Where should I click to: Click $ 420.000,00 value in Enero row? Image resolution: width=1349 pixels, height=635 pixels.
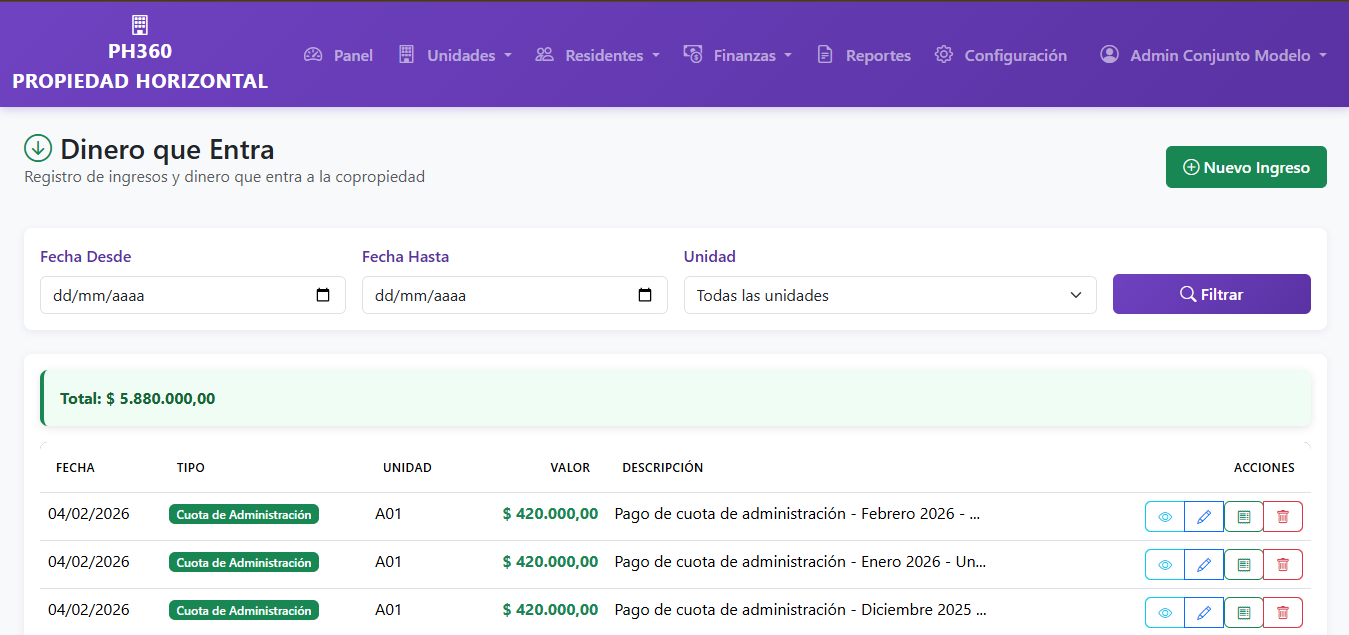coord(550,562)
